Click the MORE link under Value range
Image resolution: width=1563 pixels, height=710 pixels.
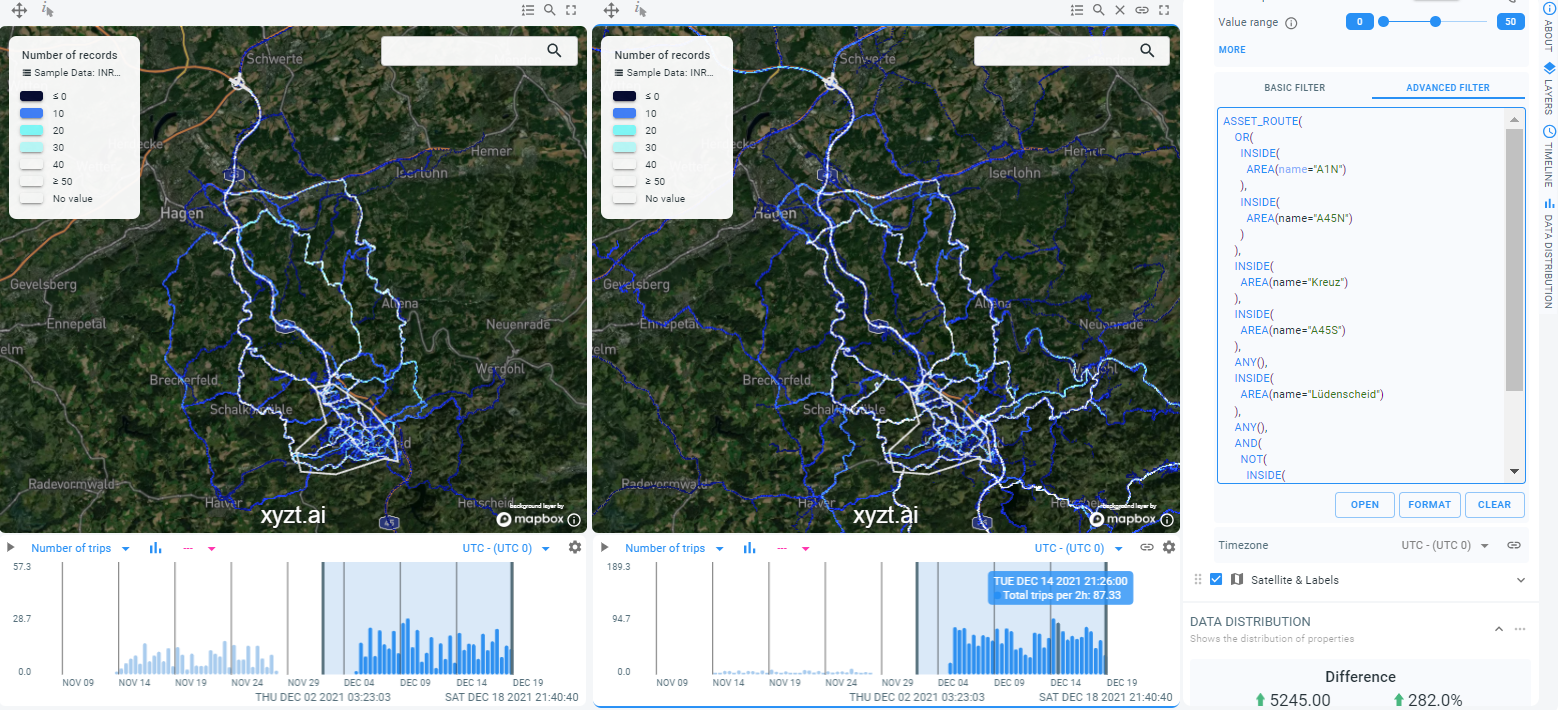tap(1231, 49)
